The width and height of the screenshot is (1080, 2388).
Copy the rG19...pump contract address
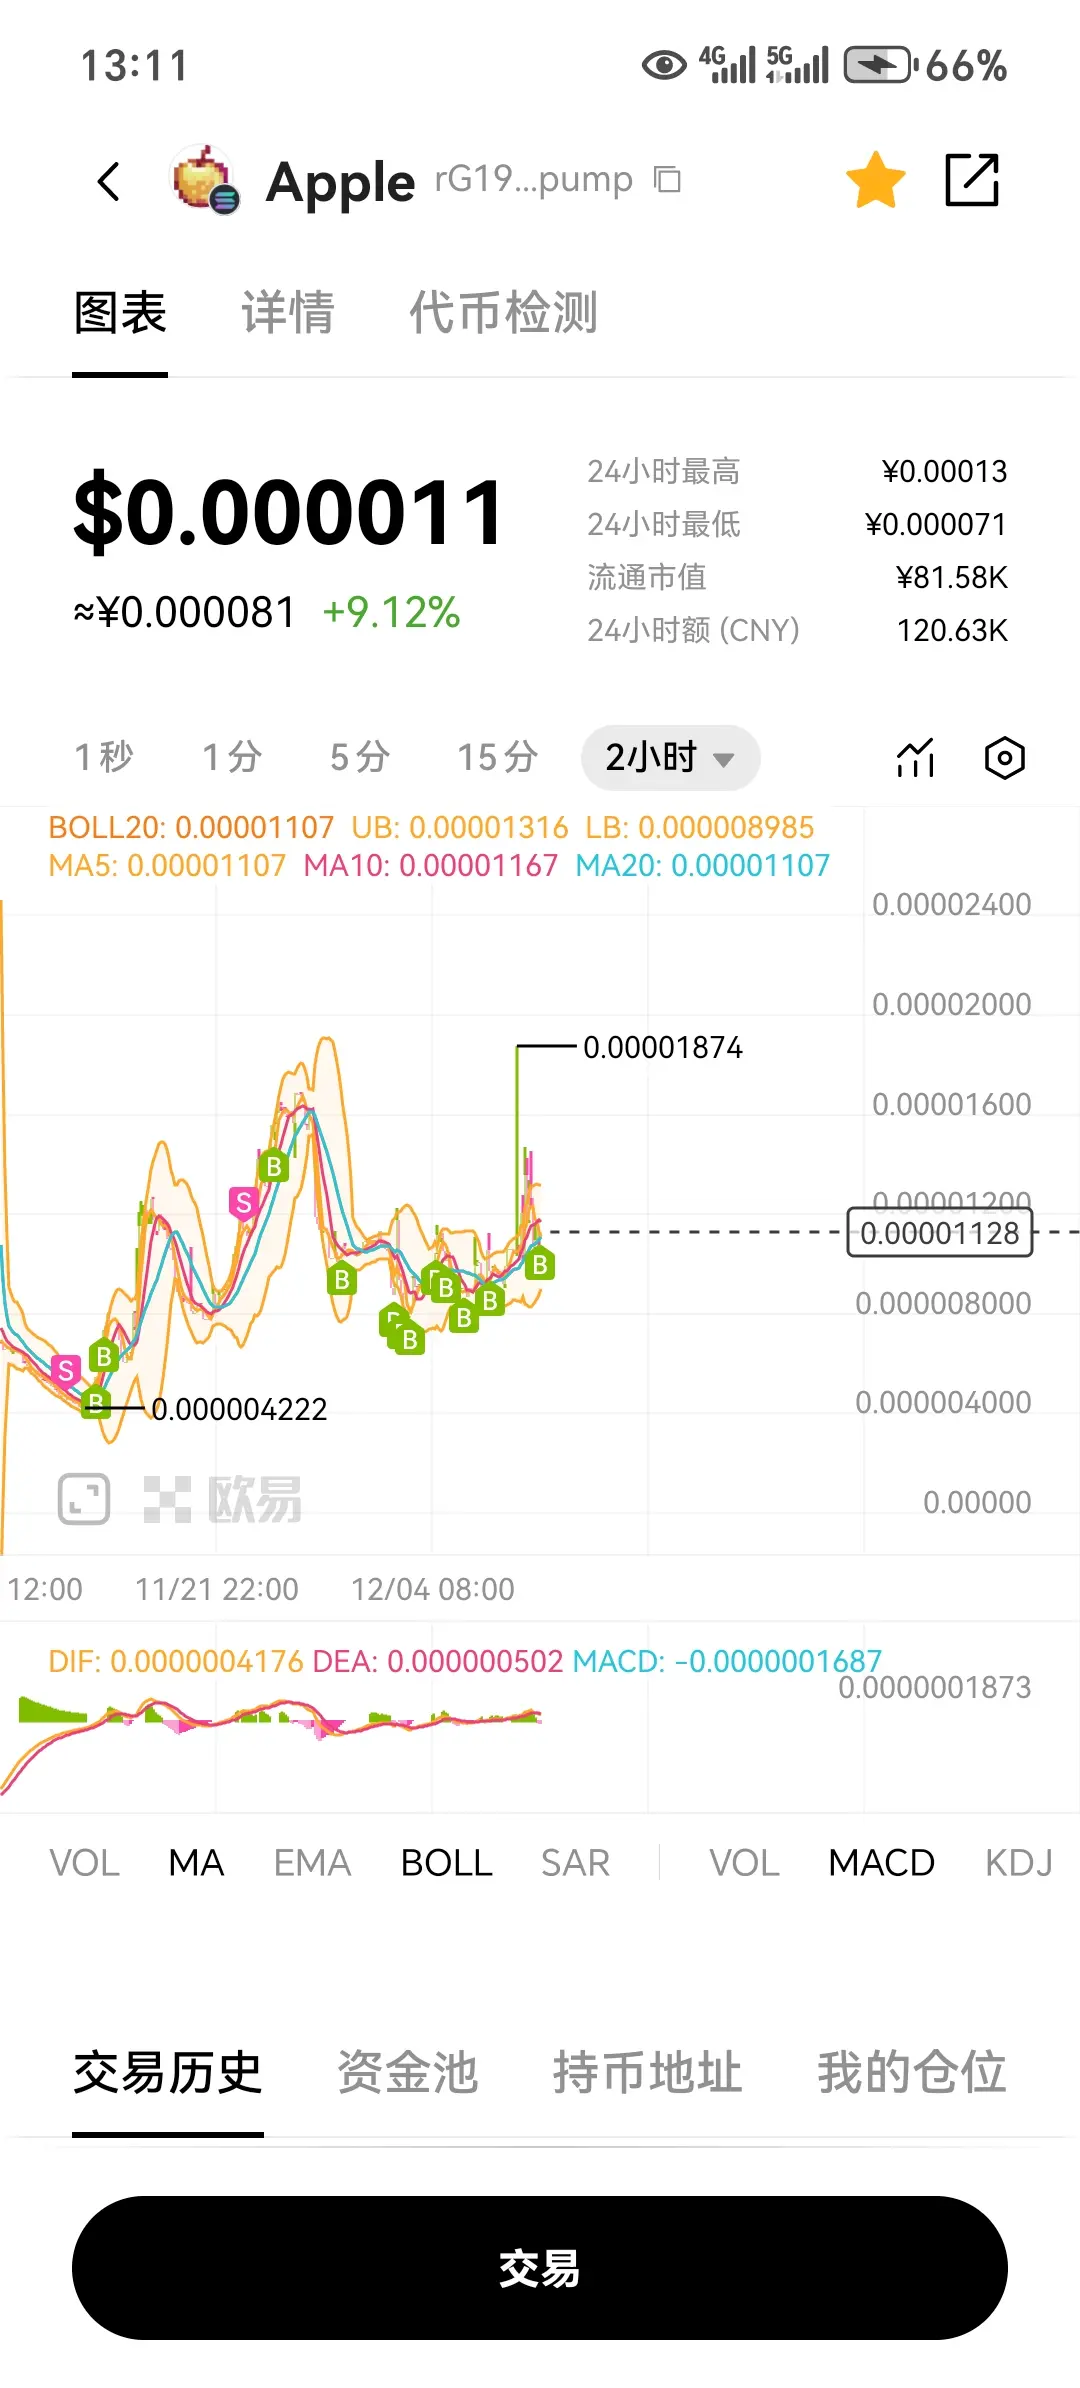(x=667, y=180)
